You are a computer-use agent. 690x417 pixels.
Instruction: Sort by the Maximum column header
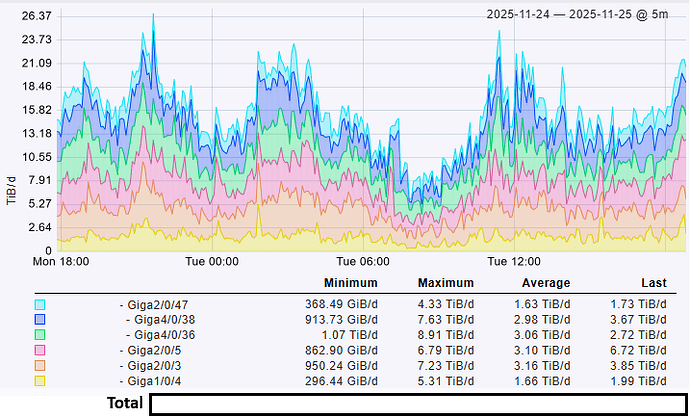pos(445,283)
